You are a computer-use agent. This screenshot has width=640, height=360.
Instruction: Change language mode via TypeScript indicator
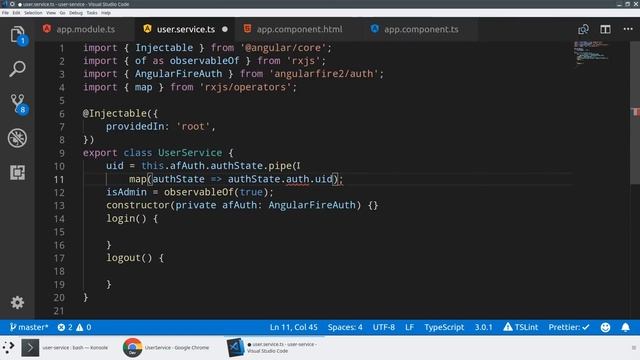[444, 327]
